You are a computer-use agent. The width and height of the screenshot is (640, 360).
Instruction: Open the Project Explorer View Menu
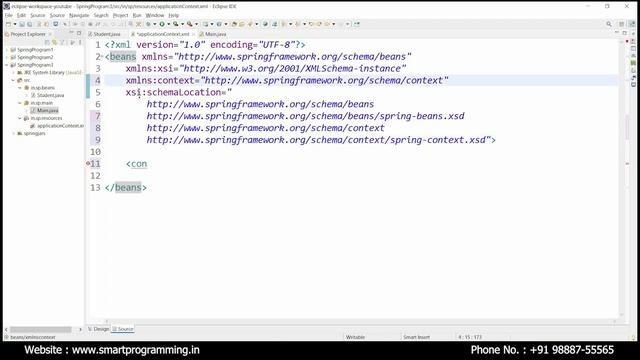(80, 42)
